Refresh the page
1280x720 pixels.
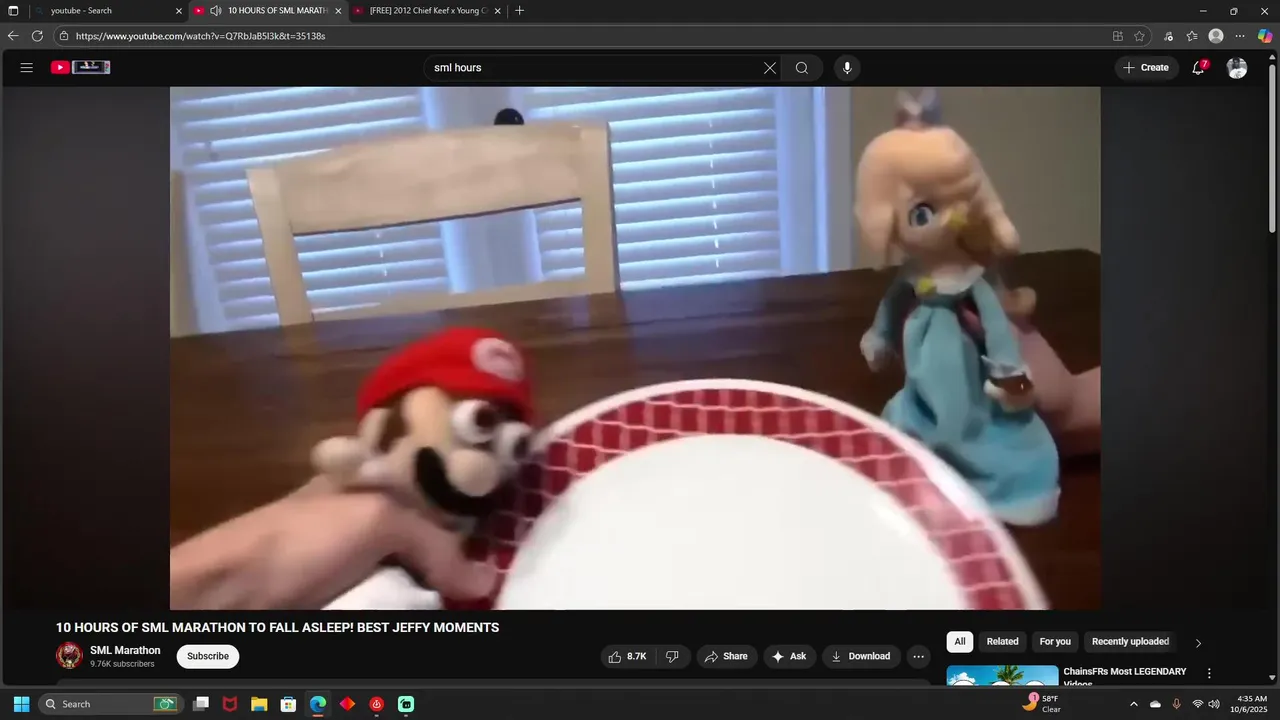(37, 36)
